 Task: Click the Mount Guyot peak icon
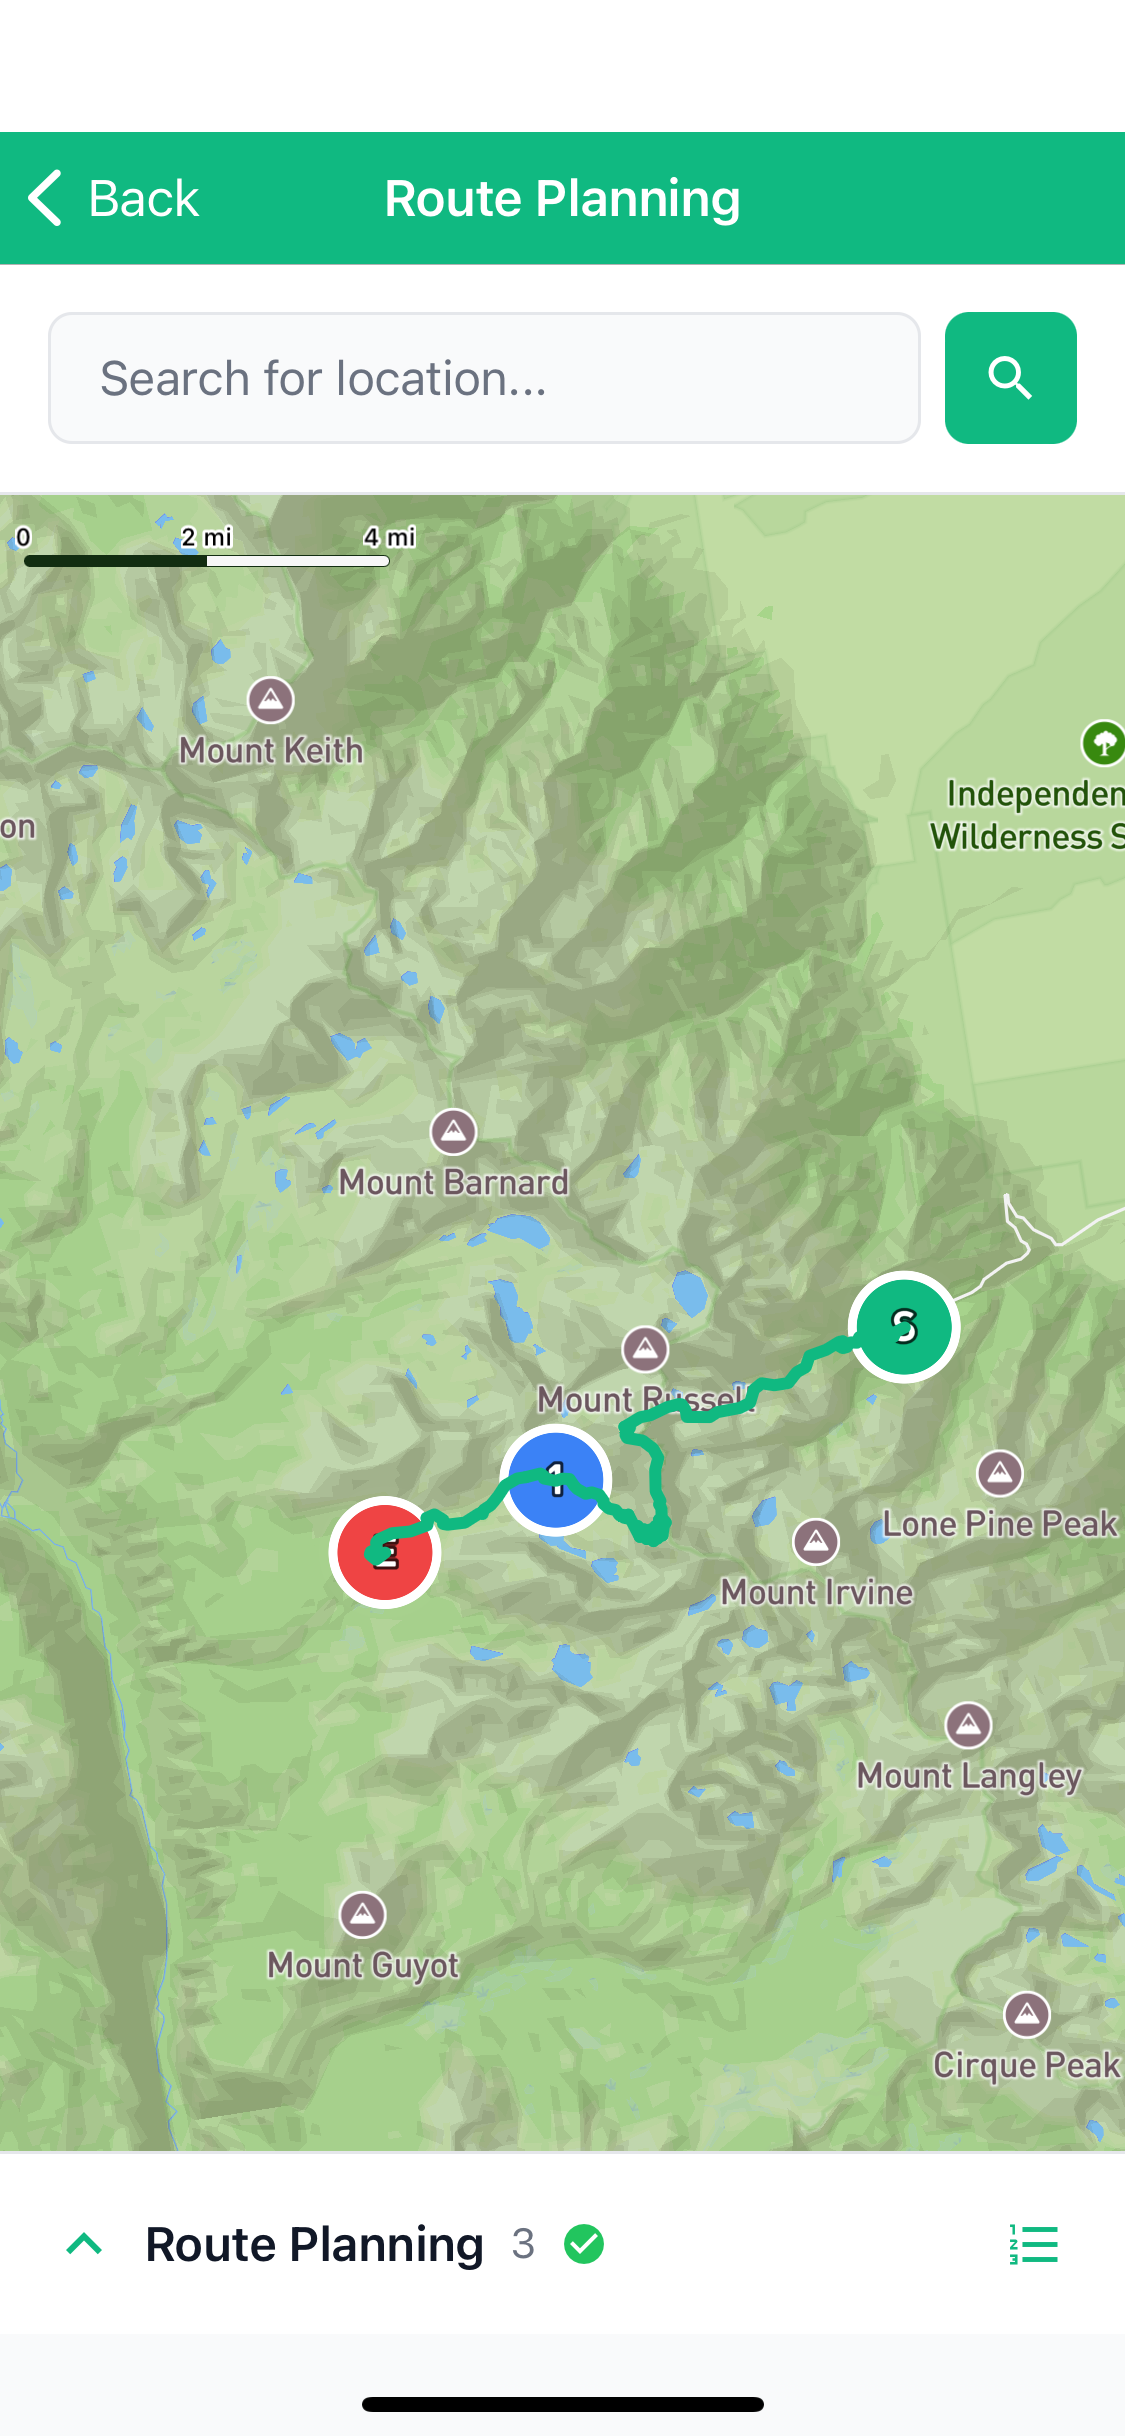362,1914
